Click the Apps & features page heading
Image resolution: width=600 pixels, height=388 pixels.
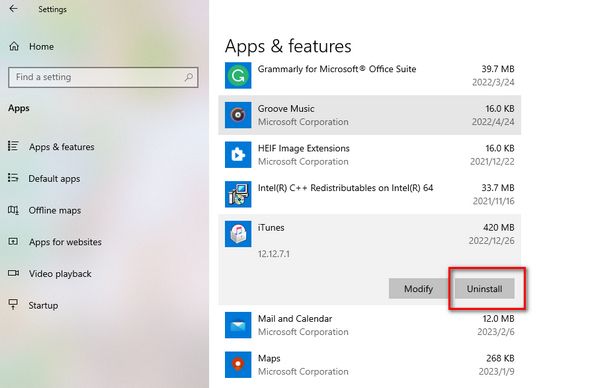pos(288,46)
